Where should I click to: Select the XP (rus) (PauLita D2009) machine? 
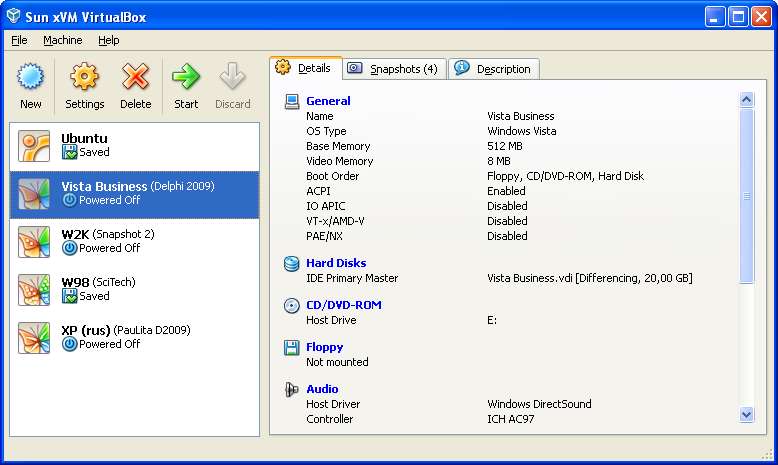coord(134,338)
